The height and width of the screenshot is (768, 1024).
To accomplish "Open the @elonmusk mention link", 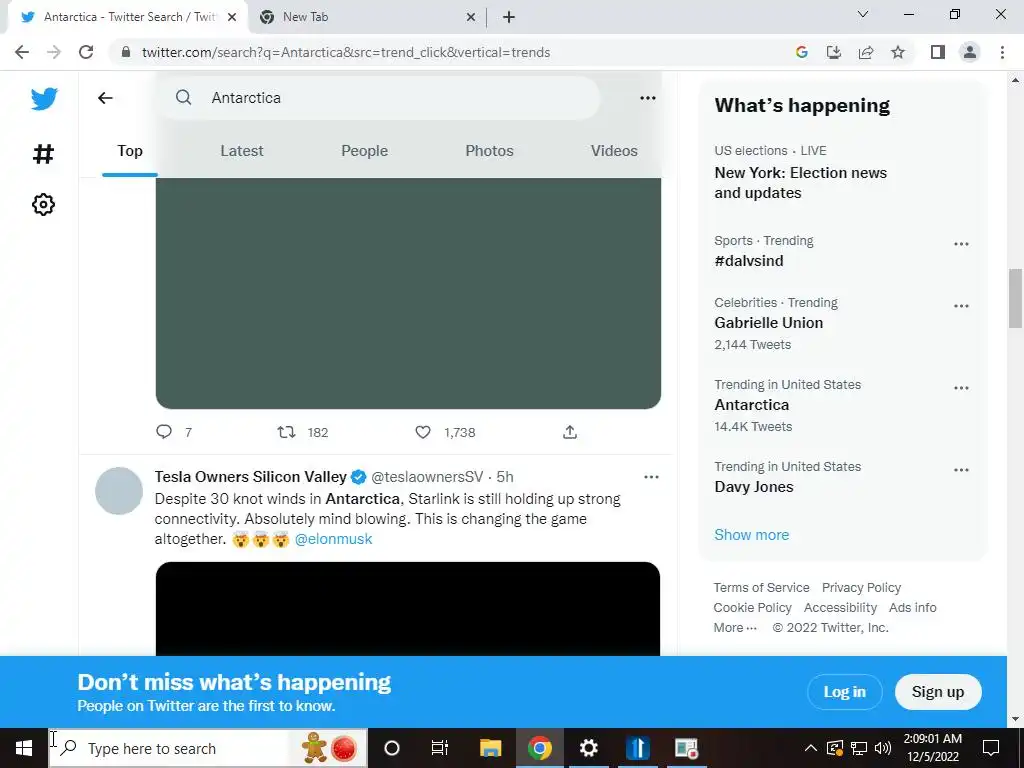I will [x=333, y=539].
